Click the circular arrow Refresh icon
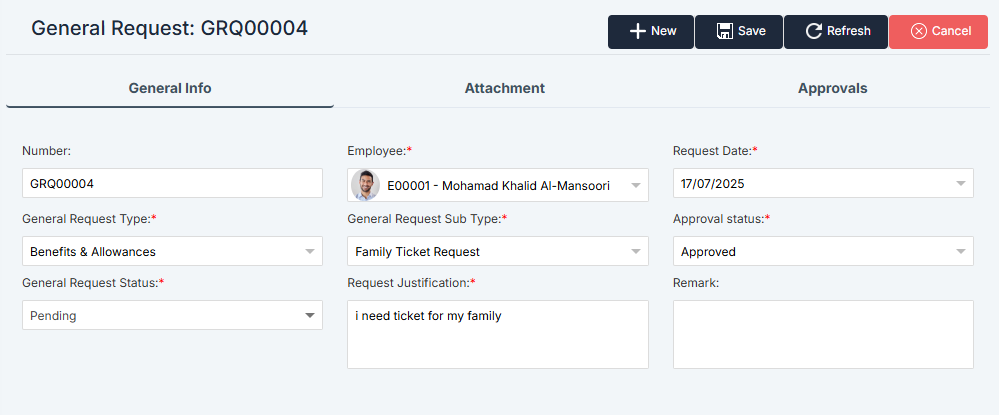Viewport: 999px width, 415px height. pyautogui.click(x=814, y=31)
